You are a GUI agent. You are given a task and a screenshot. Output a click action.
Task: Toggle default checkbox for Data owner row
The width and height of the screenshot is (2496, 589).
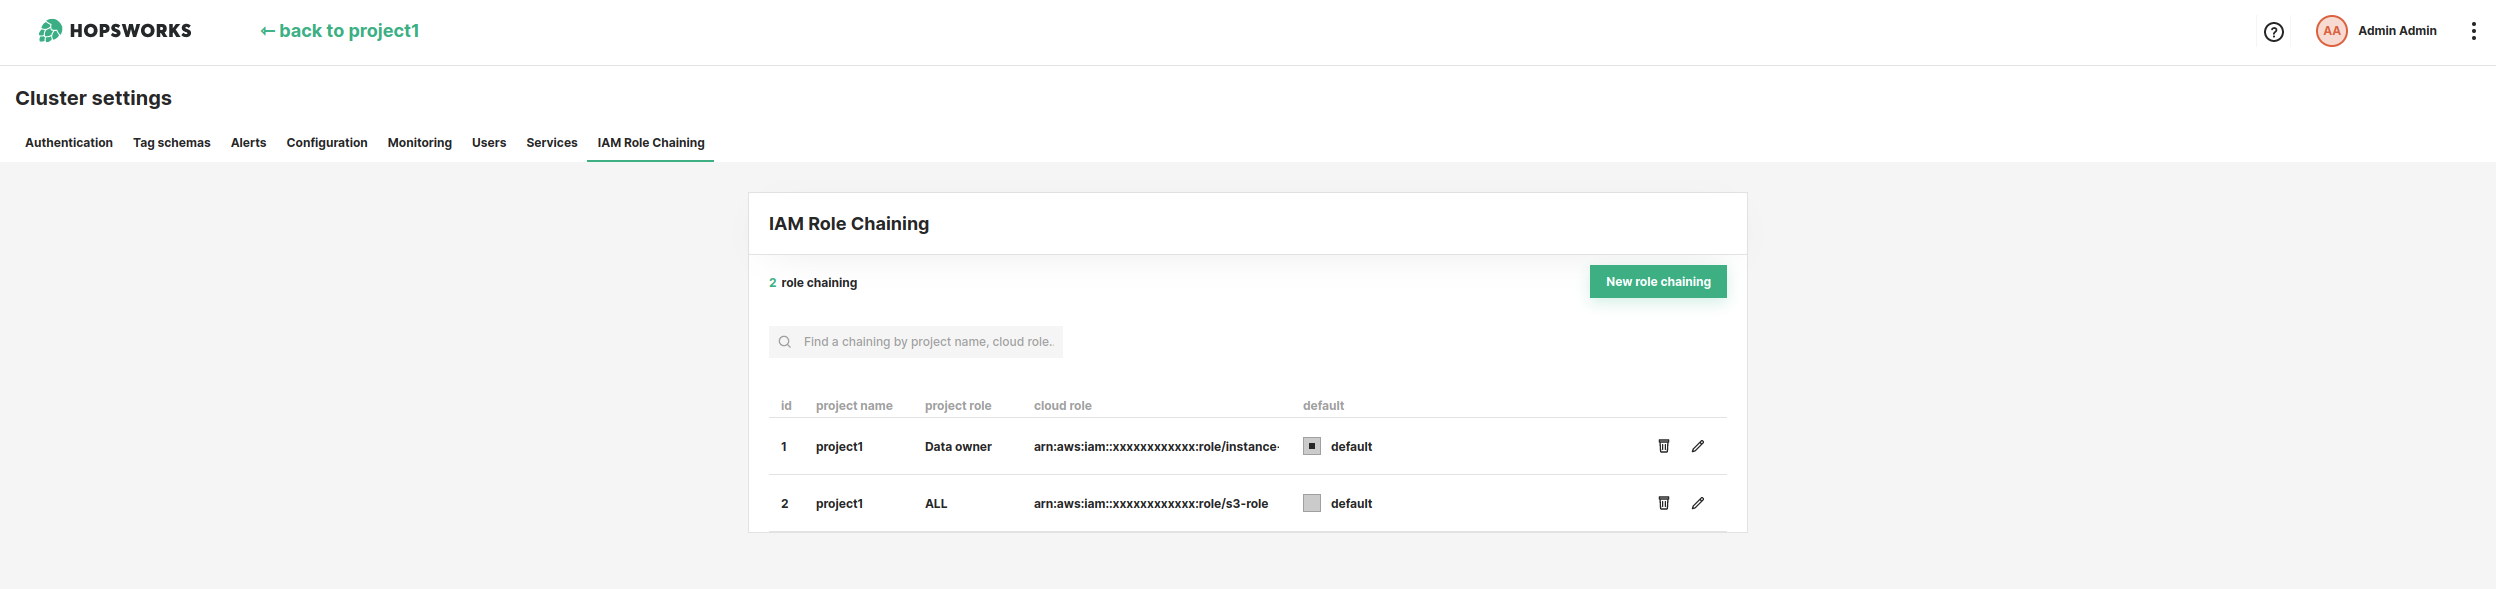click(1311, 446)
